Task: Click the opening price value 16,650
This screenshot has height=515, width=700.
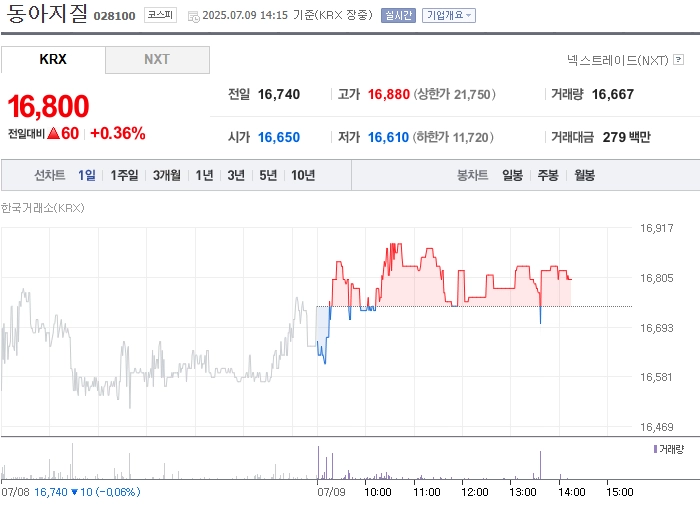Action: (279, 137)
